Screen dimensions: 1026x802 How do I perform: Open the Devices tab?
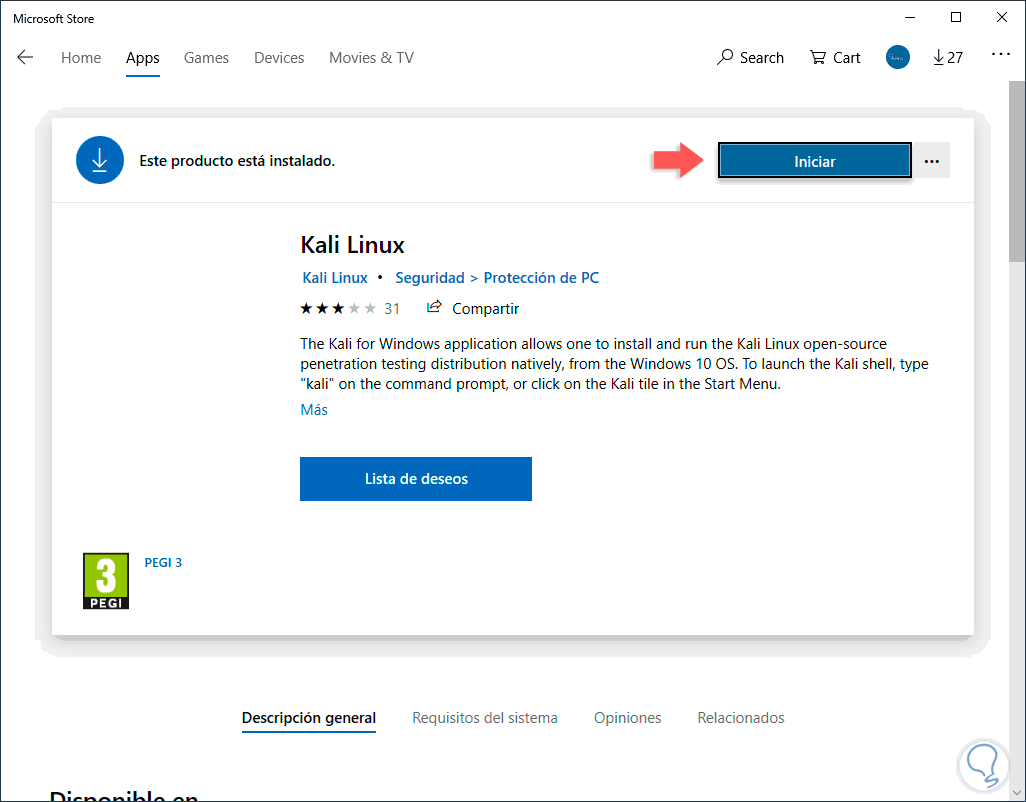[x=279, y=58]
